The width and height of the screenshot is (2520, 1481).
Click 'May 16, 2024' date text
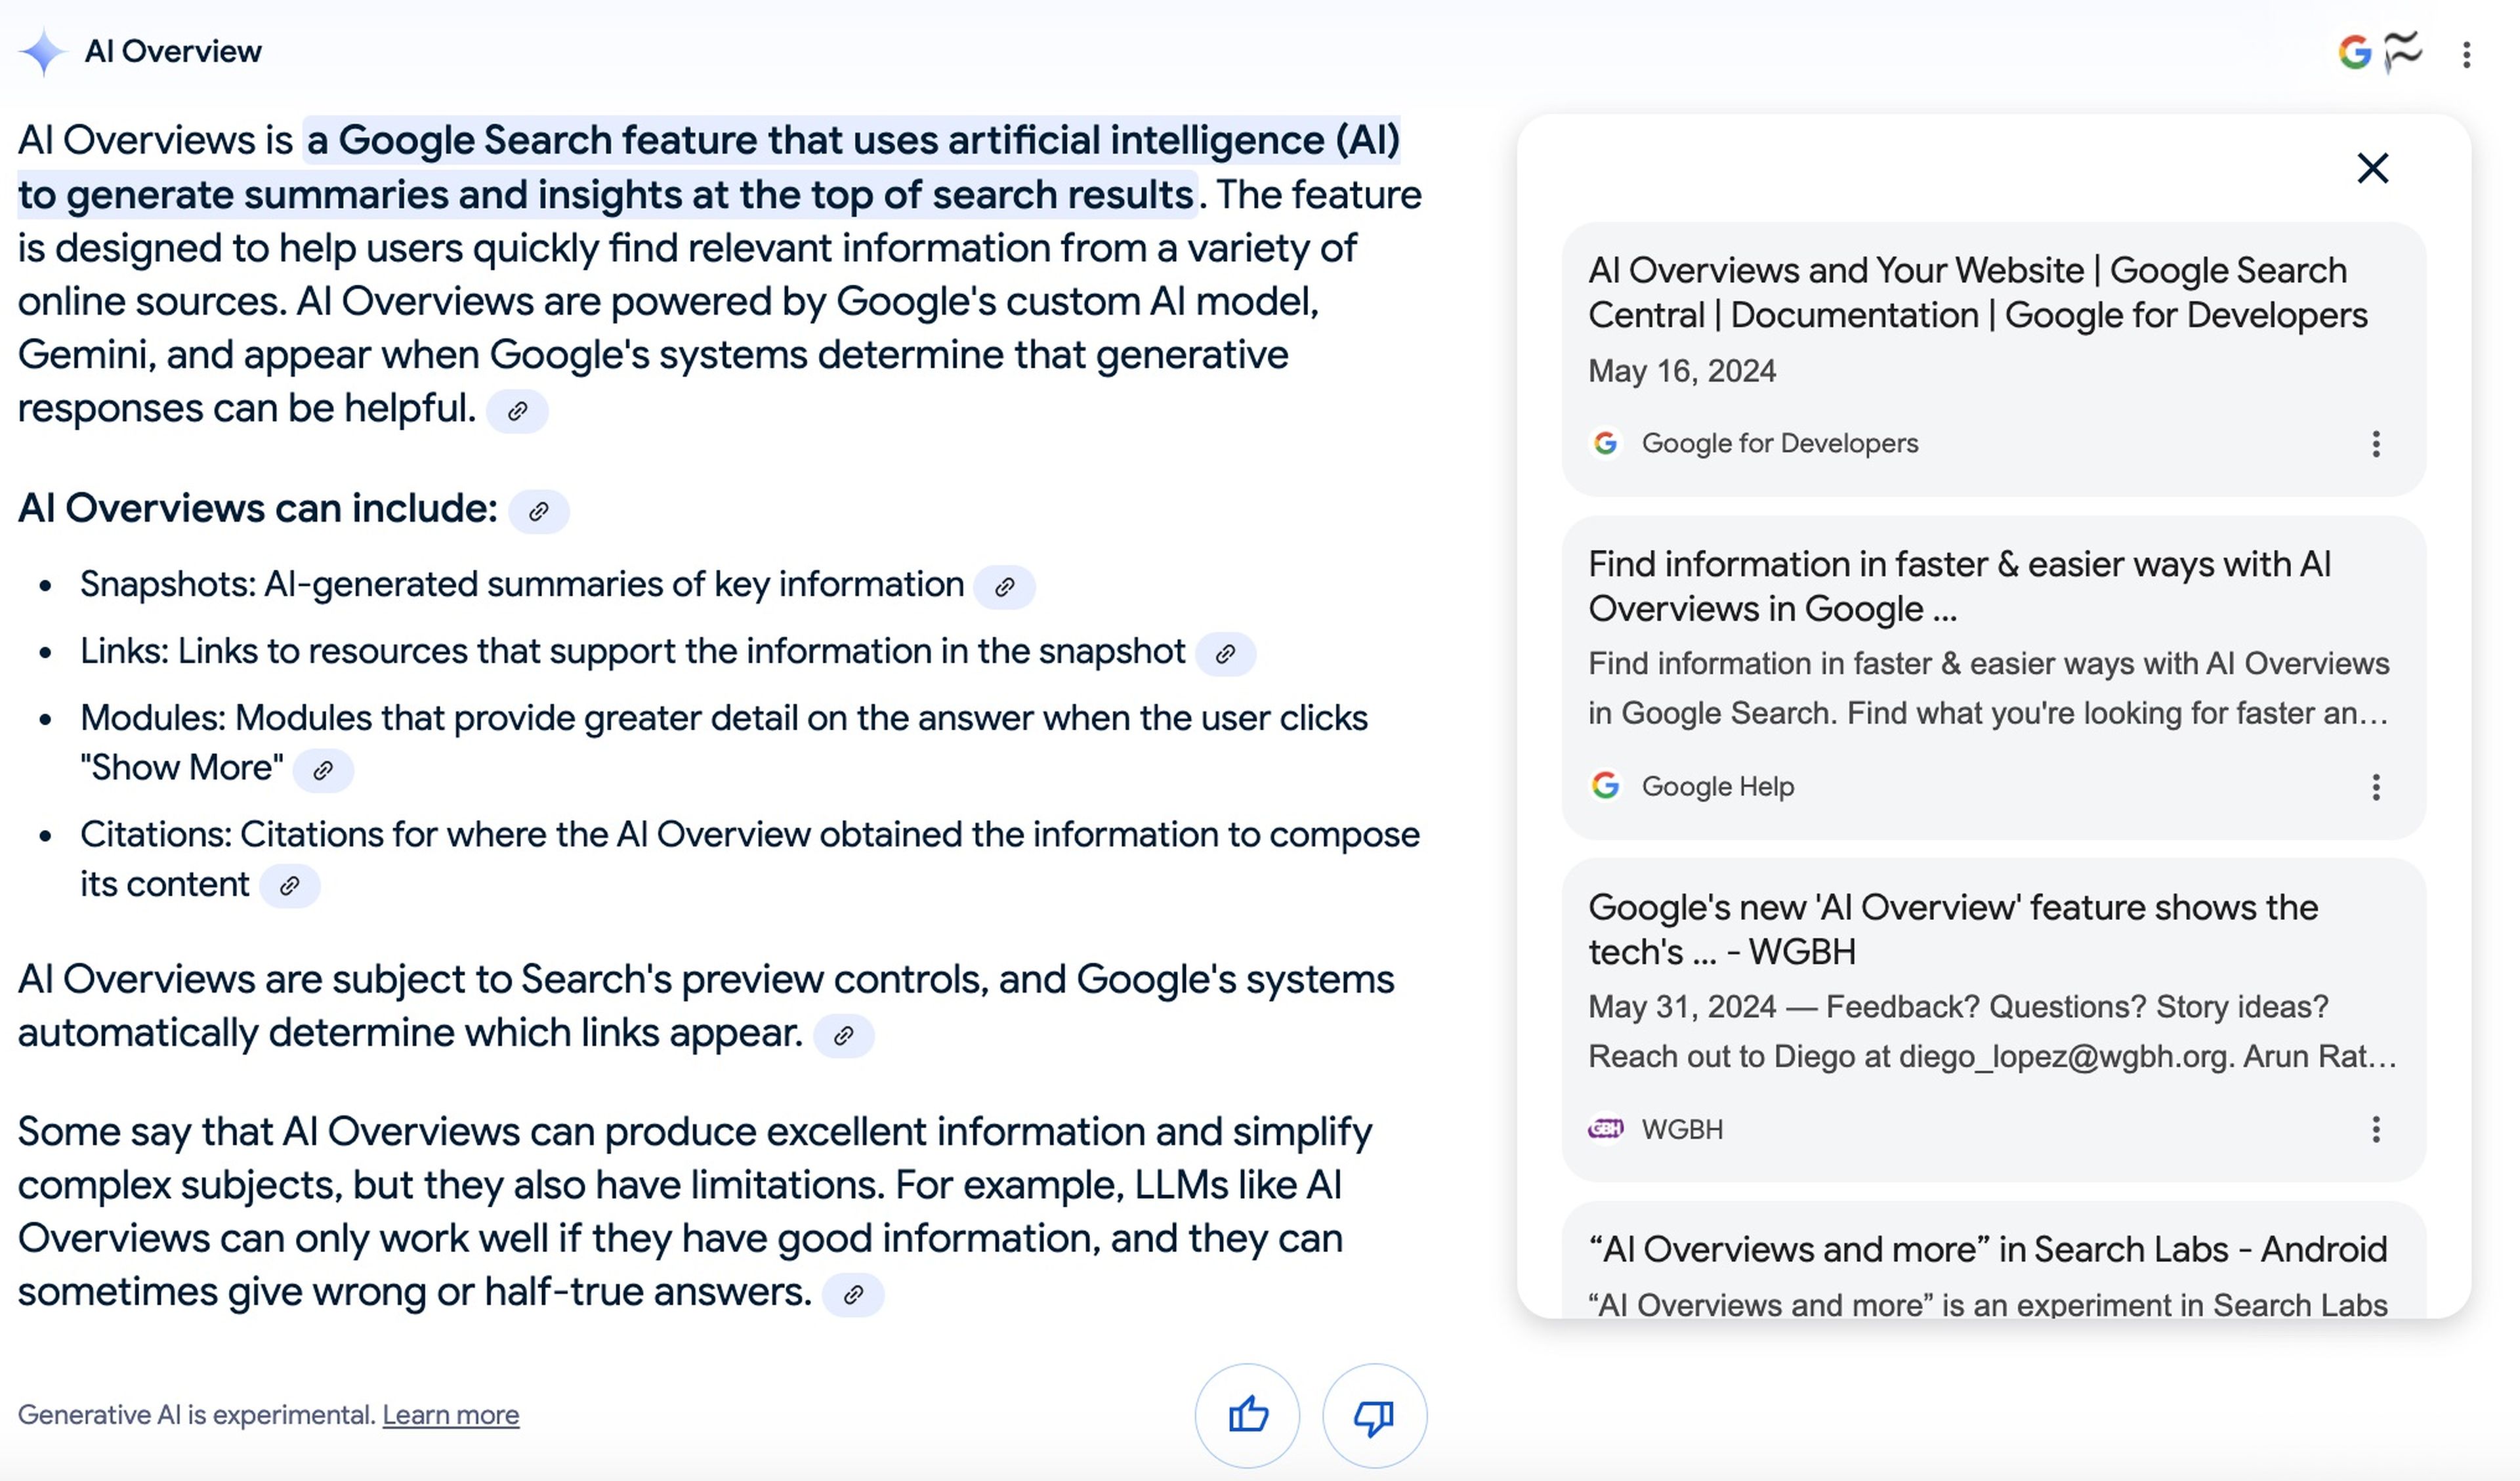pos(1682,371)
